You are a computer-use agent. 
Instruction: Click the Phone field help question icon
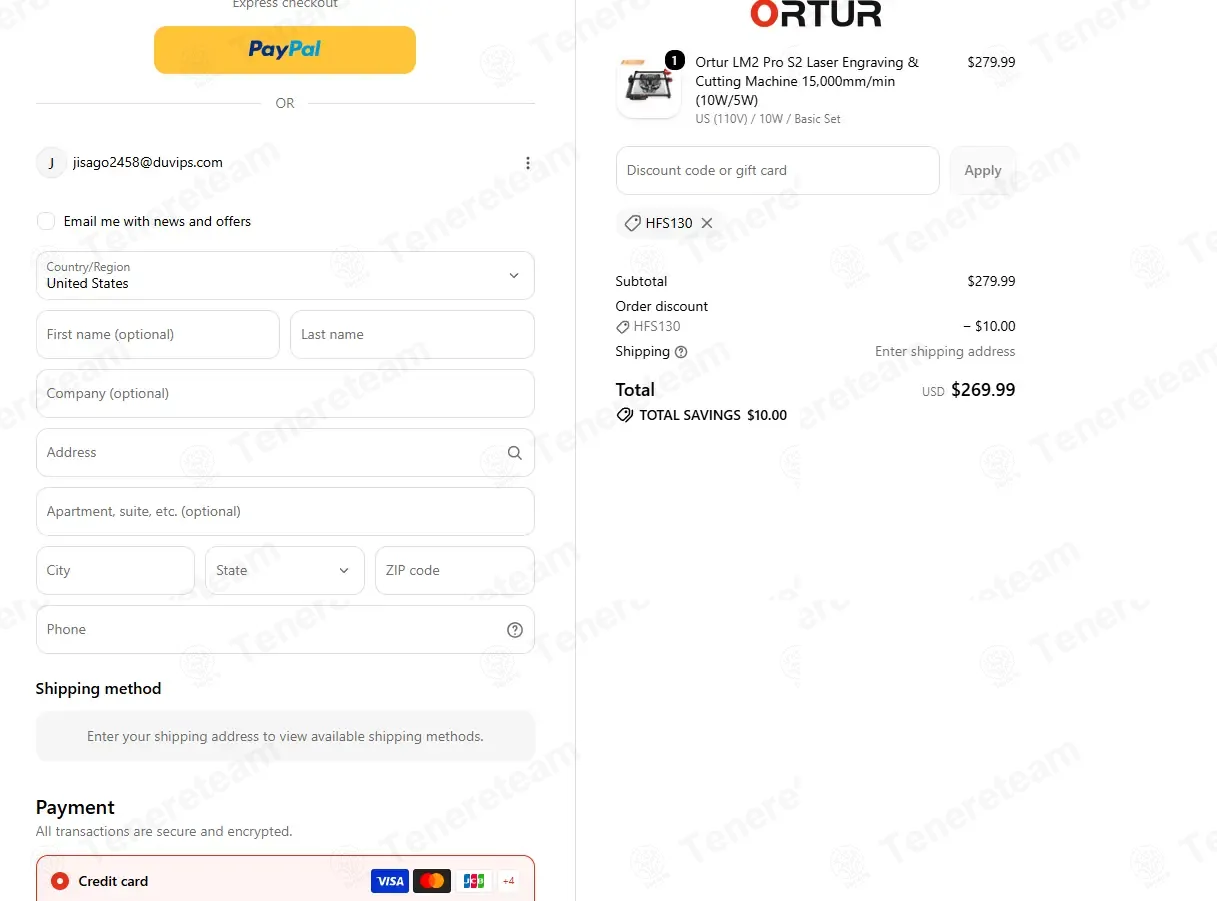point(515,630)
